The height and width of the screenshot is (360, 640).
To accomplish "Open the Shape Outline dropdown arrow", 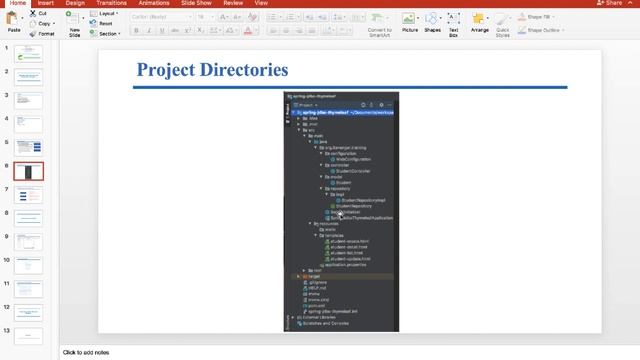I will (563, 30).
